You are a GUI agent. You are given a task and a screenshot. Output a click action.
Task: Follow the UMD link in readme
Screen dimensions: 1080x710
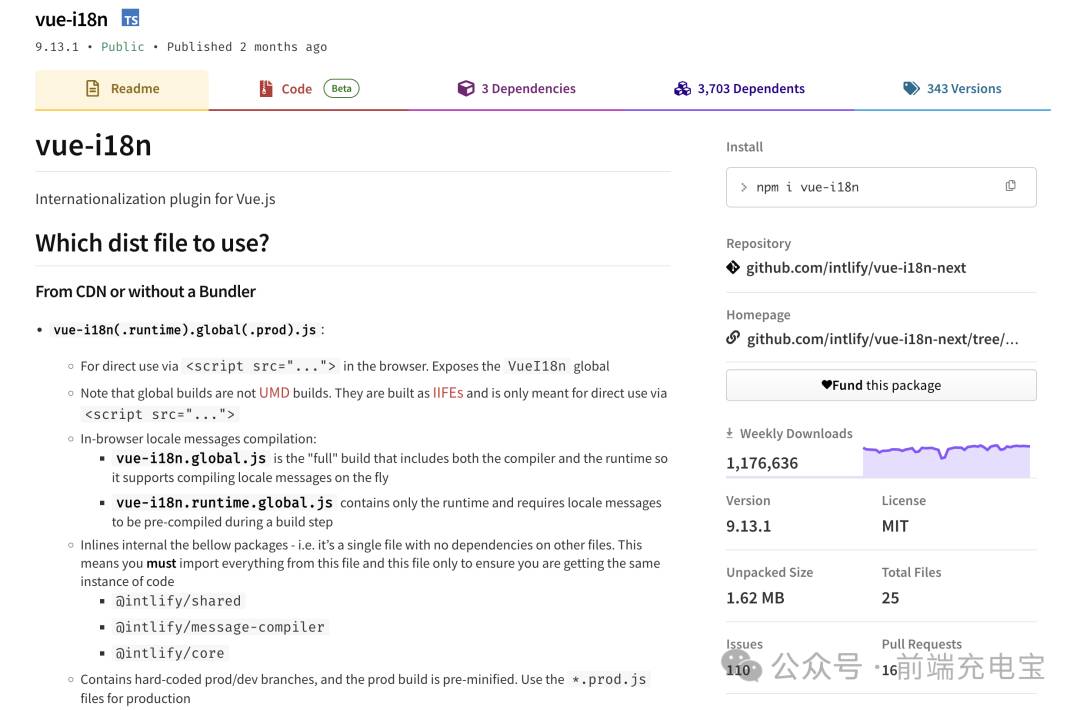click(x=274, y=393)
